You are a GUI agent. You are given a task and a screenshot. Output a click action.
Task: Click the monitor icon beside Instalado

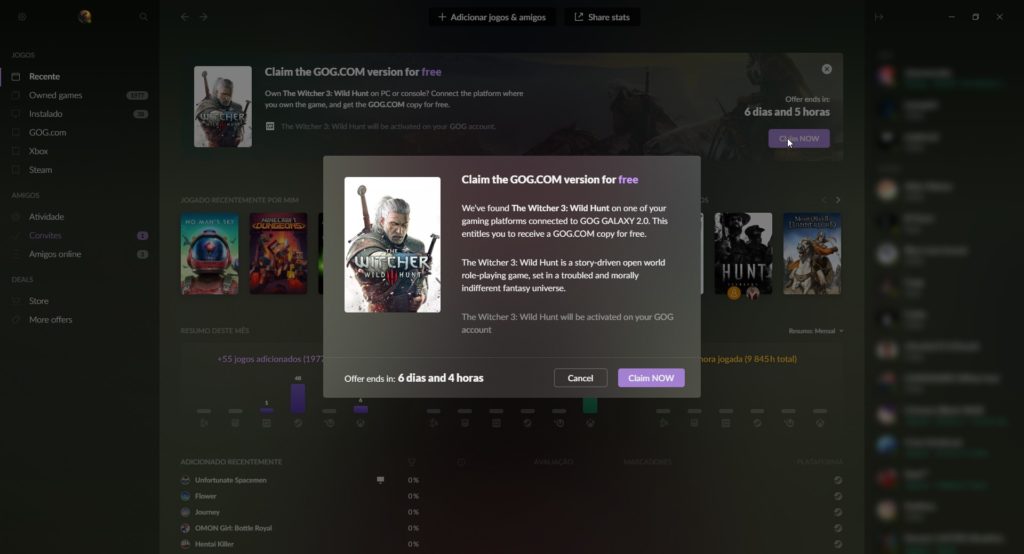[x=16, y=114]
